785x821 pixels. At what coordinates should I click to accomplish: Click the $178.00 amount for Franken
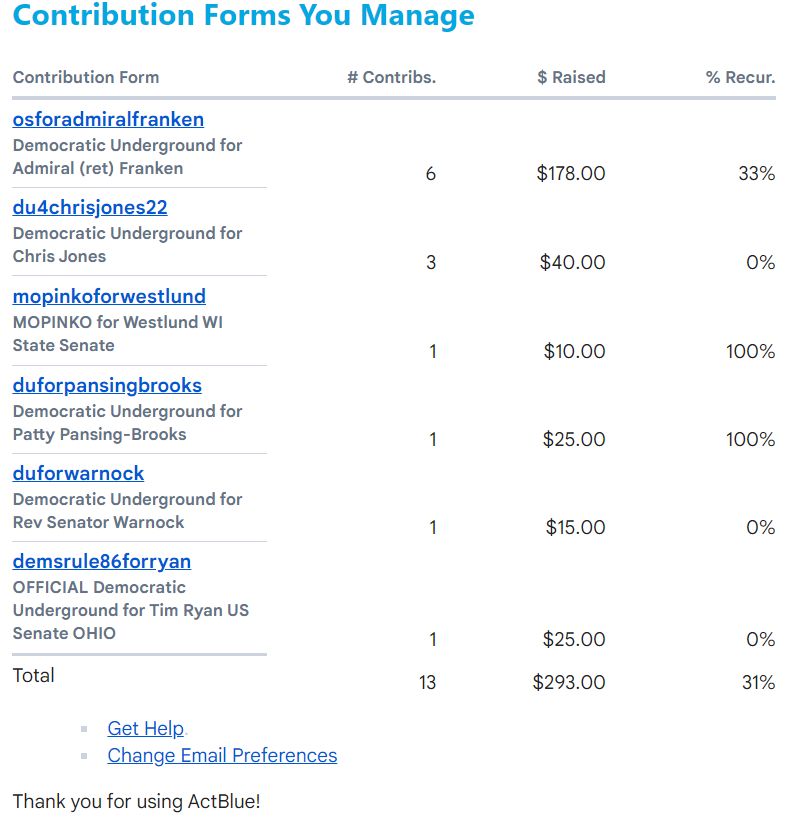[x=571, y=174]
